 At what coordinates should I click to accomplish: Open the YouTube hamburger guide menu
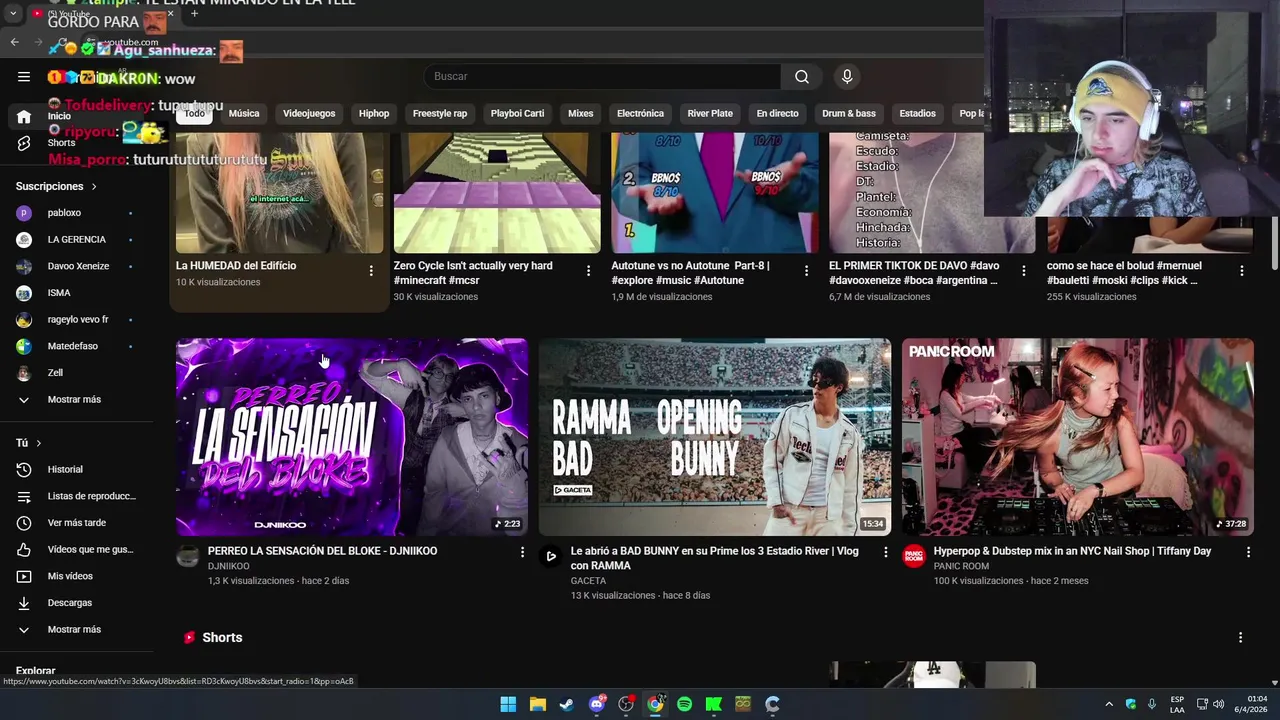(24, 77)
